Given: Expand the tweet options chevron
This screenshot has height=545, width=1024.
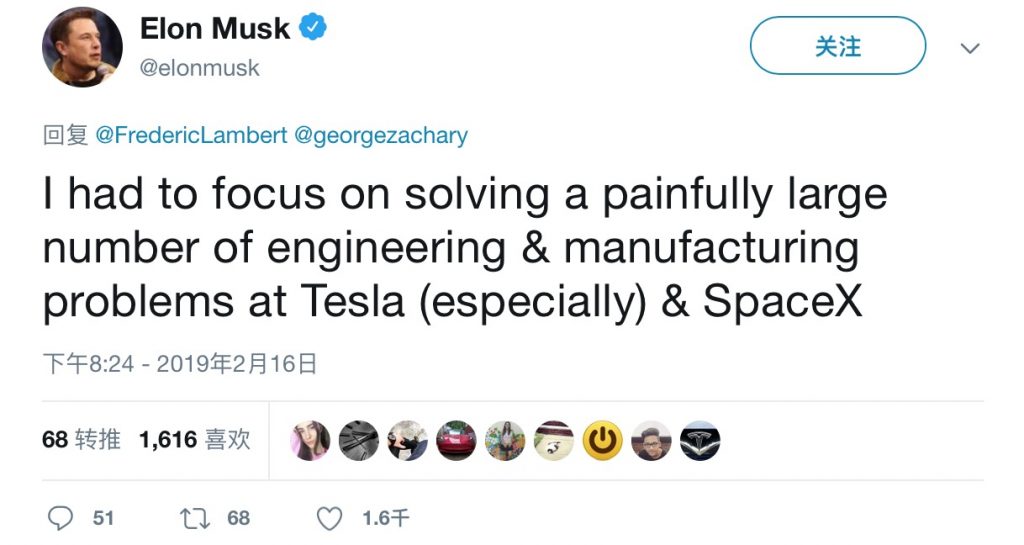Looking at the screenshot, I should click(969, 48).
